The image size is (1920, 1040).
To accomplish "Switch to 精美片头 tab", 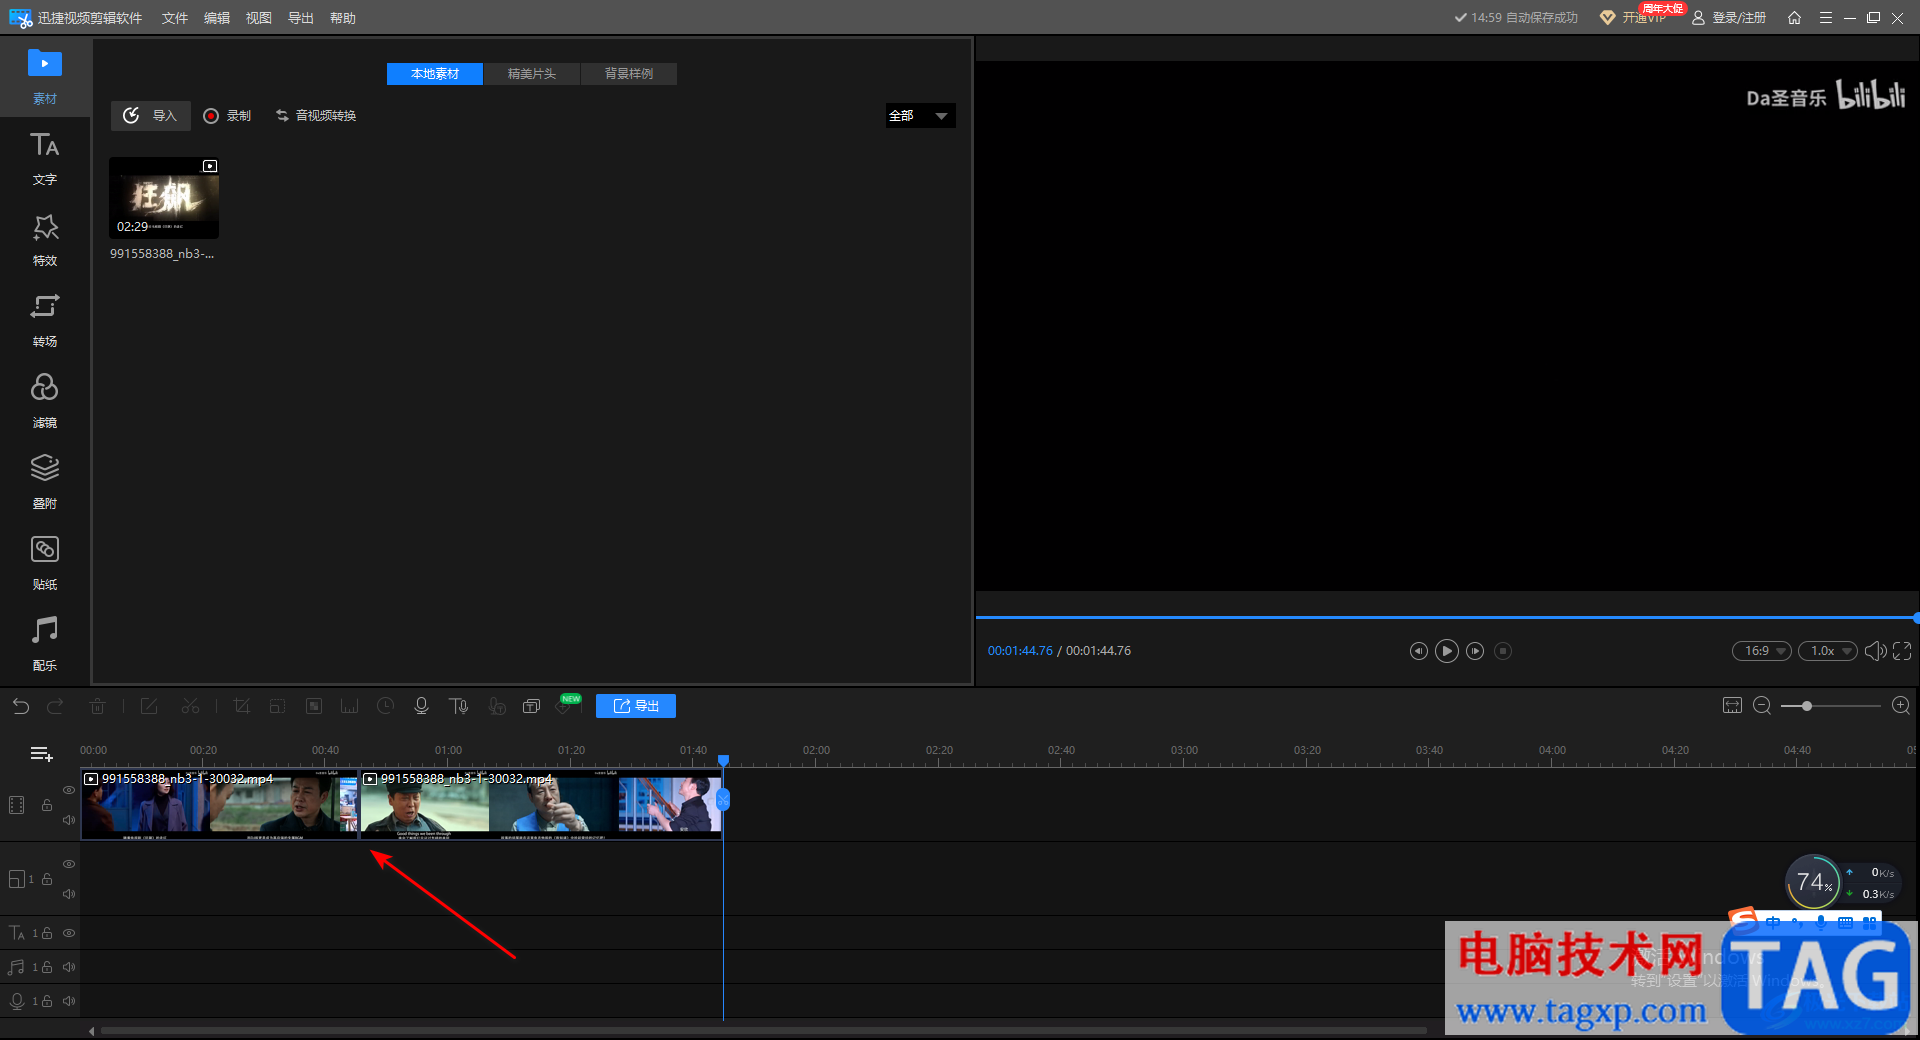I will click(532, 74).
